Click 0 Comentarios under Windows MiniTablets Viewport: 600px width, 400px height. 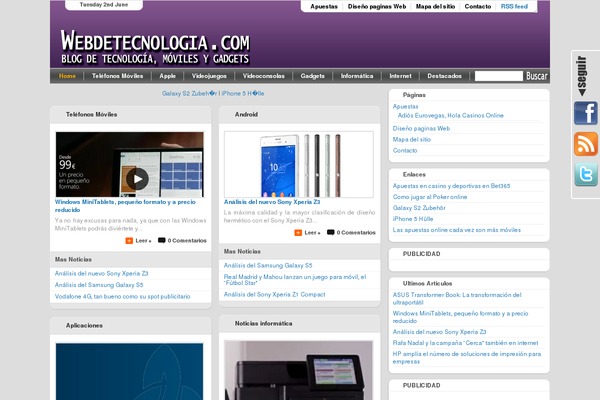click(187, 241)
